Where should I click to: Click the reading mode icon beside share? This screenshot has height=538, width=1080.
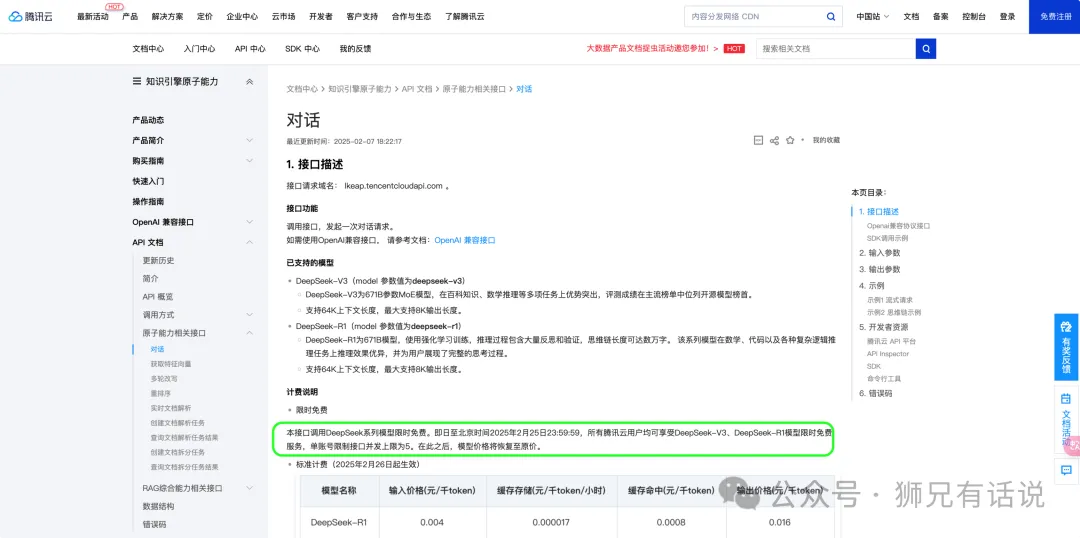758,140
